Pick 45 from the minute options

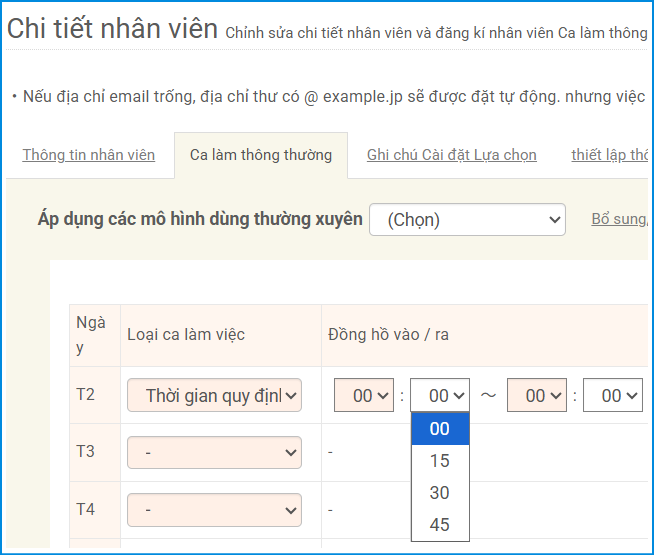[439, 525]
